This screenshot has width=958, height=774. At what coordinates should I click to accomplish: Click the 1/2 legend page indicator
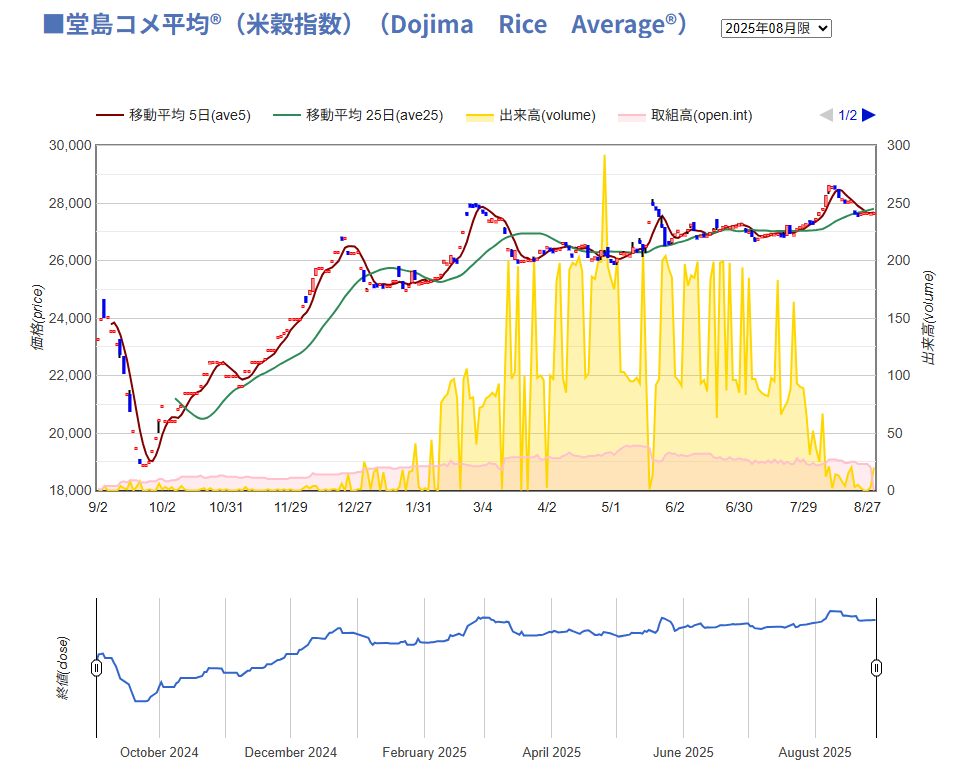[x=847, y=115]
